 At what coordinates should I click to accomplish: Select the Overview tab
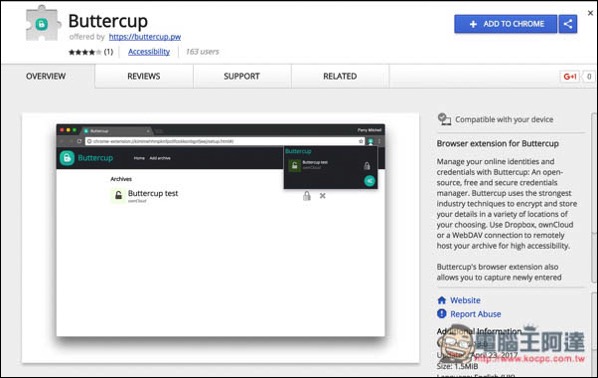46,76
